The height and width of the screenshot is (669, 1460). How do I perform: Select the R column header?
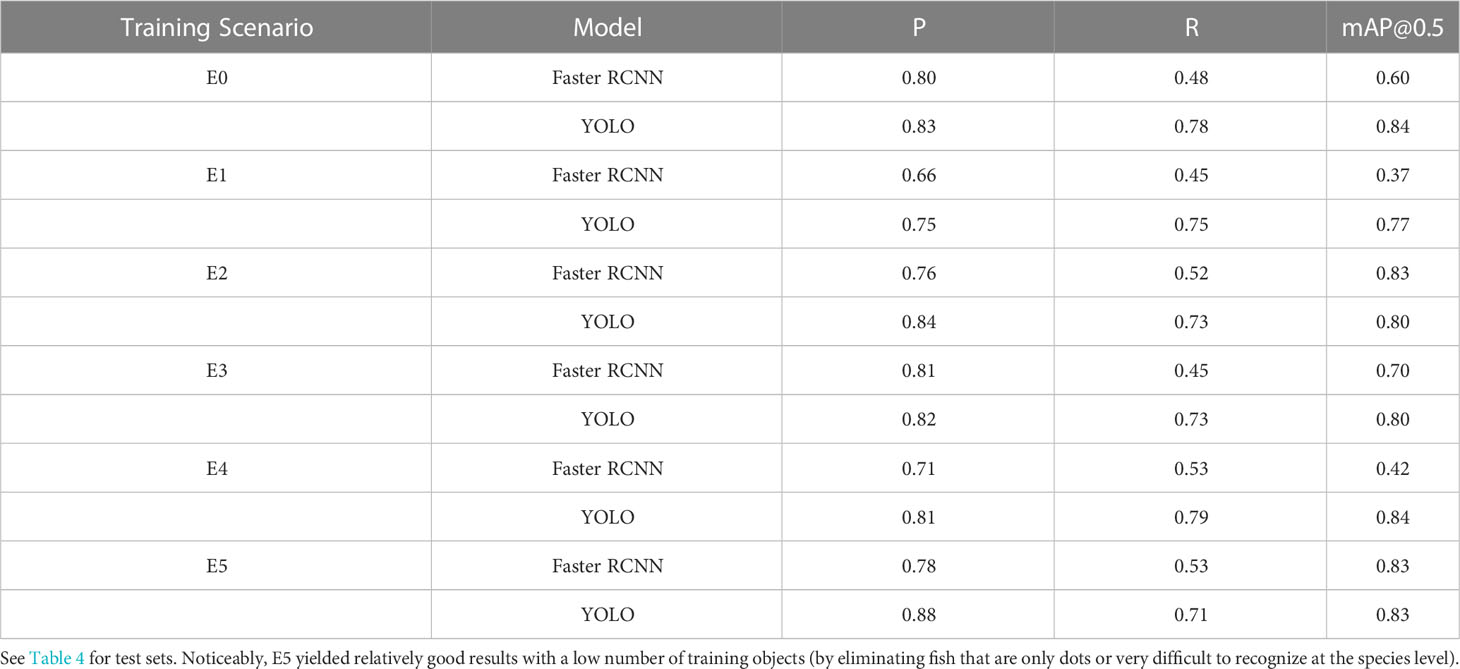point(1190,27)
